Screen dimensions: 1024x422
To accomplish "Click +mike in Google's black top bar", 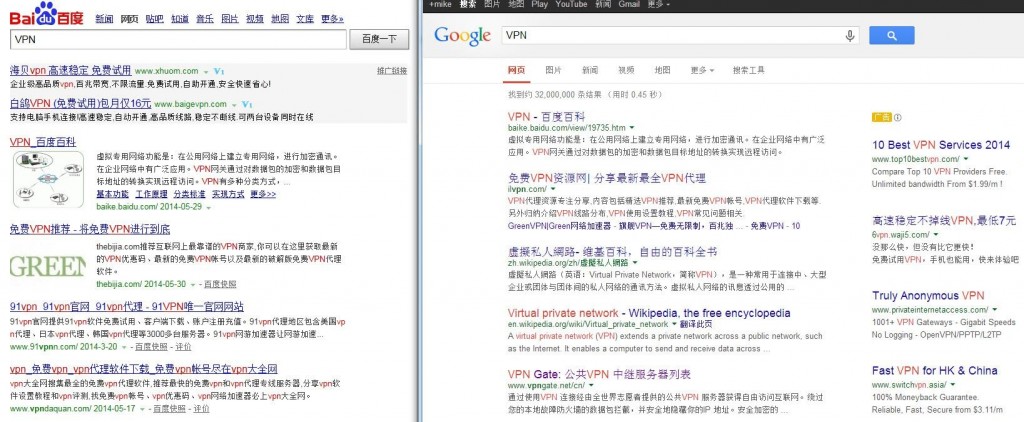I will [440, 5].
